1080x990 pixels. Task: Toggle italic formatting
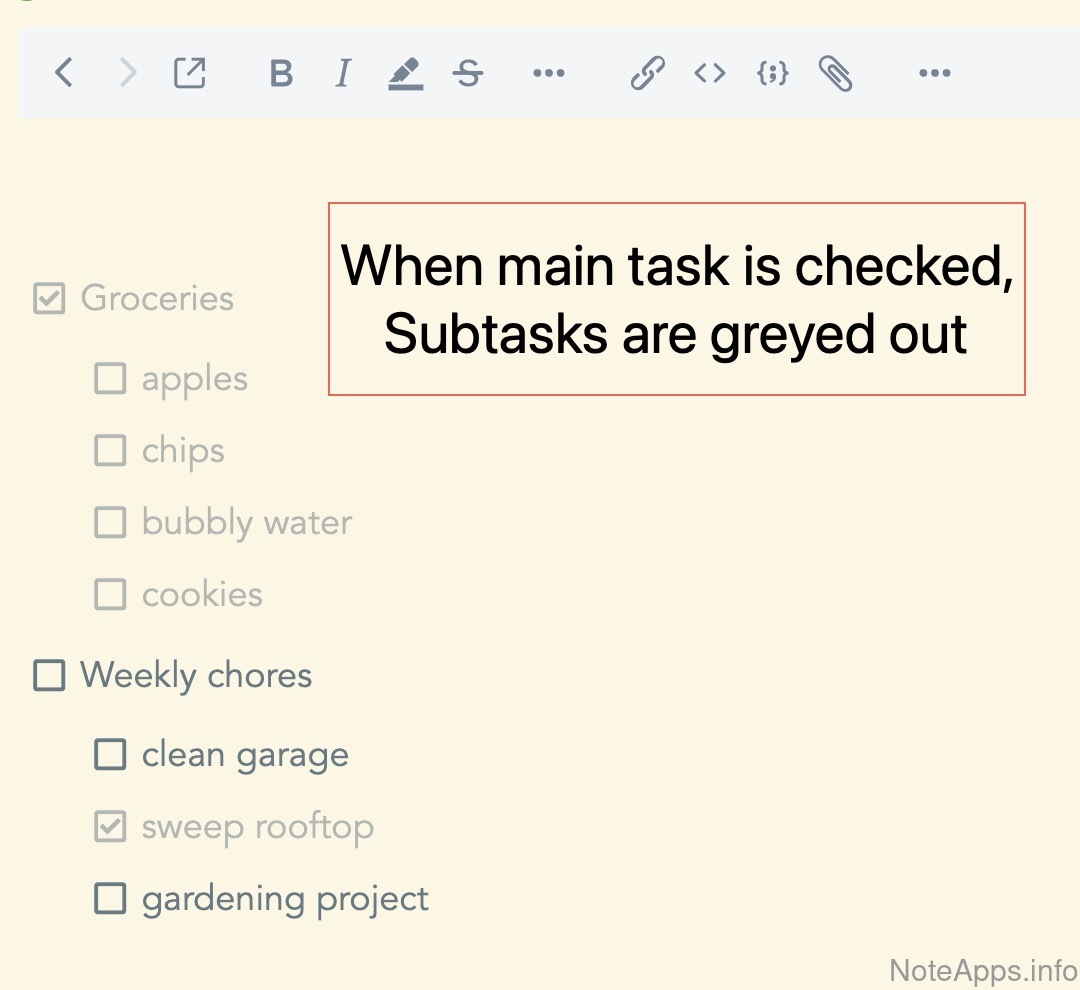(x=343, y=73)
